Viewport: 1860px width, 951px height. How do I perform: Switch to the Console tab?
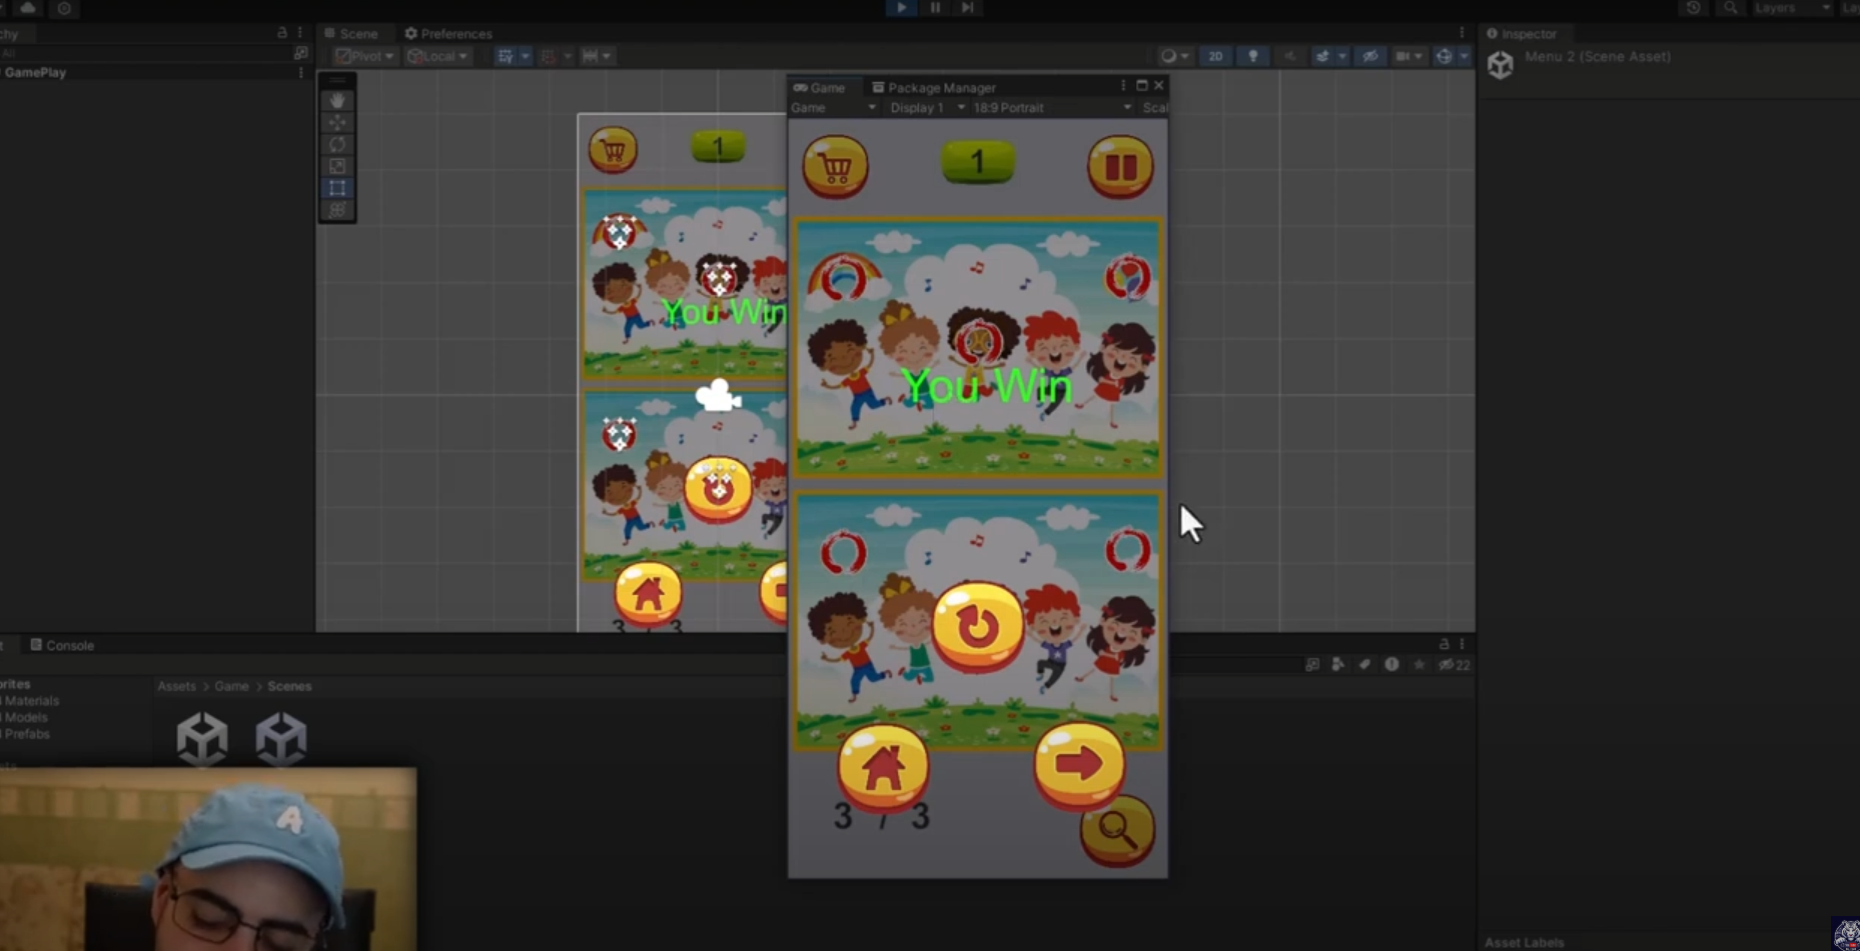[x=62, y=645]
